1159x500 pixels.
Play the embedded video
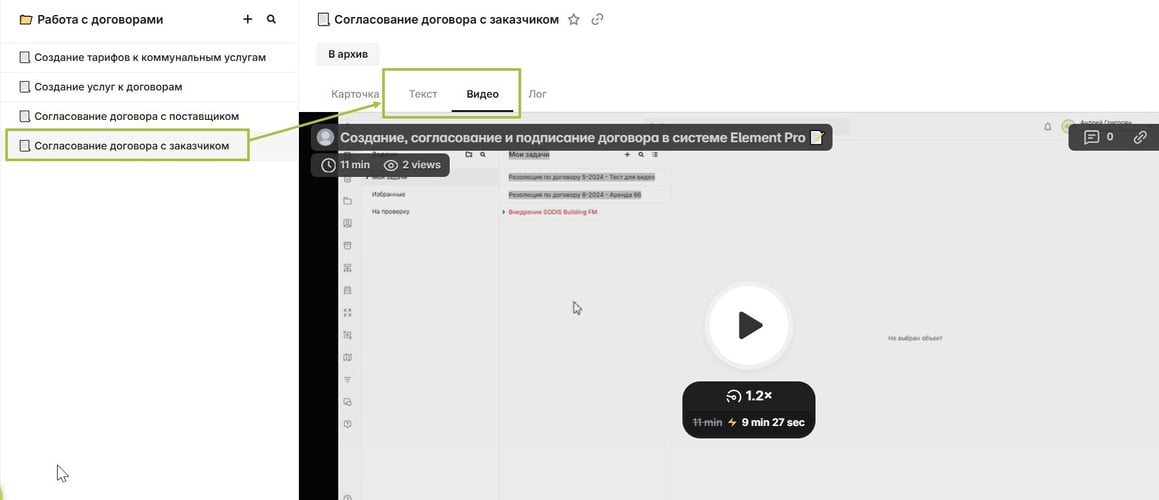750,325
